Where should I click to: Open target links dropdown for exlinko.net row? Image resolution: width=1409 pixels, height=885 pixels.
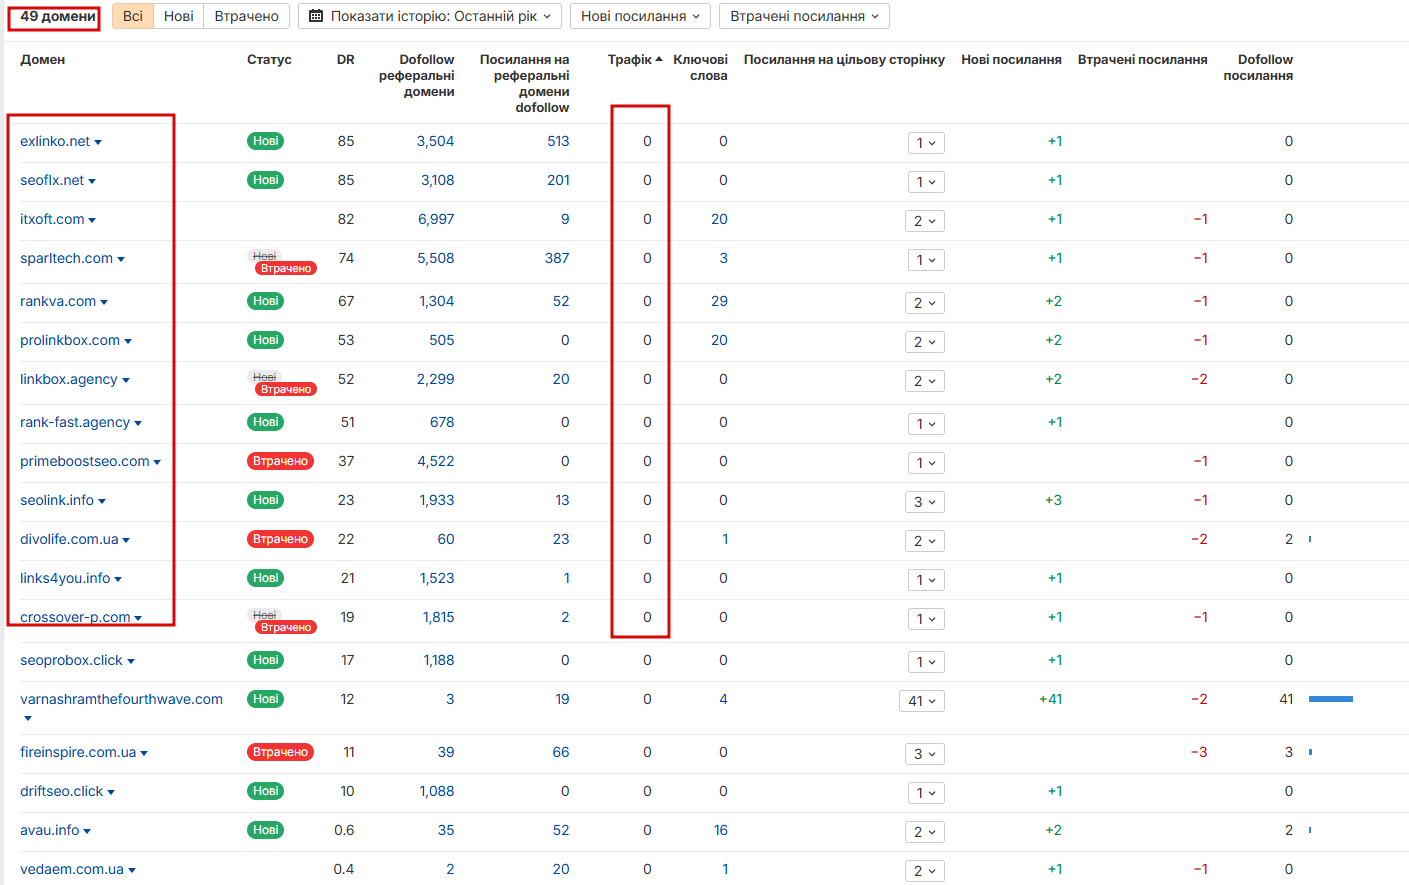click(x=926, y=143)
